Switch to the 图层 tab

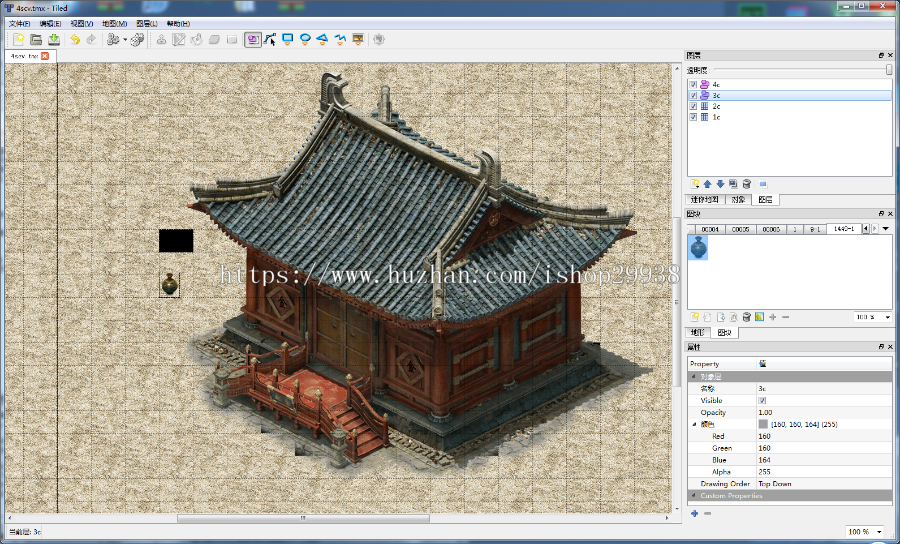click(765, 200)
